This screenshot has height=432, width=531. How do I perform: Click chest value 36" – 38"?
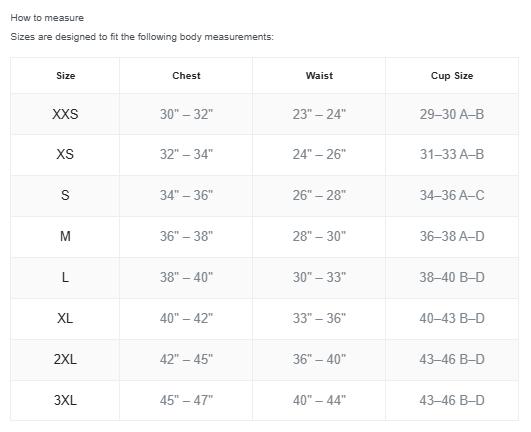pyautogui.click(x=186, y=236)
